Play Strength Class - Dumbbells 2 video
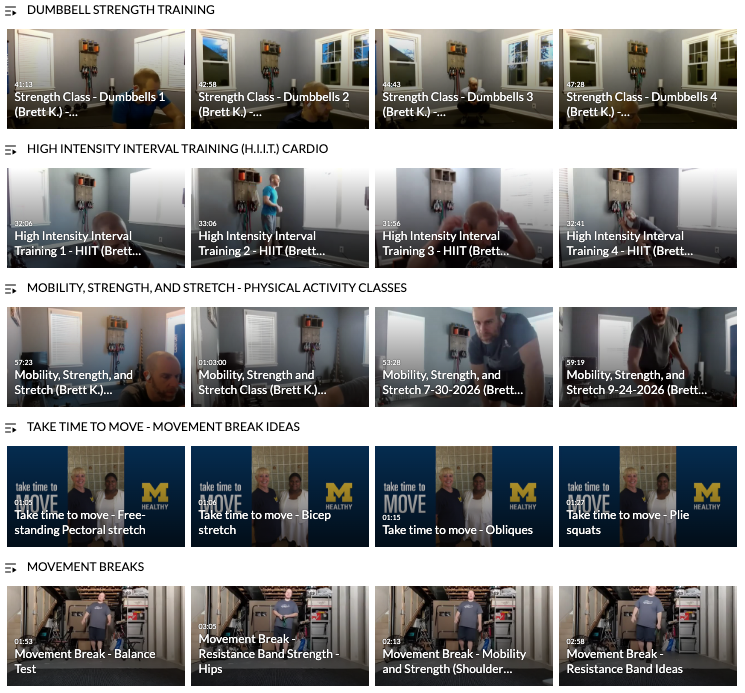The height and width of the screenshot is (693, 745). click(280, 79)
